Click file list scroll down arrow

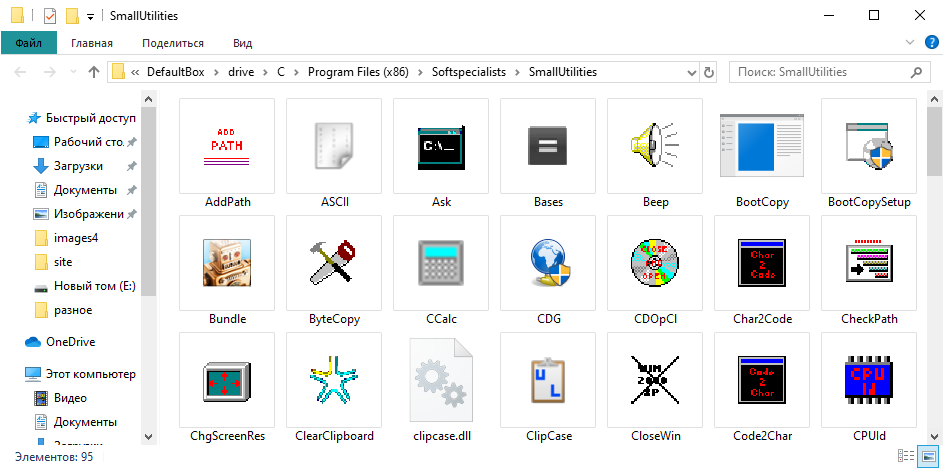[x=934, y=436]
